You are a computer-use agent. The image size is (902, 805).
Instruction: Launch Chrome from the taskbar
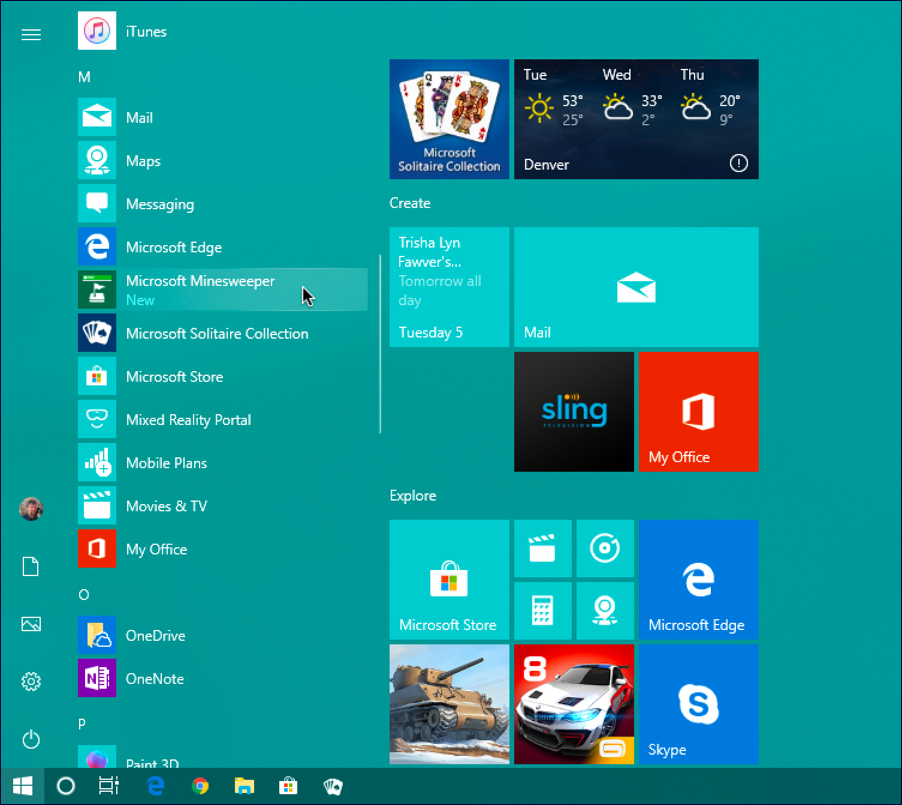[200, 786]
